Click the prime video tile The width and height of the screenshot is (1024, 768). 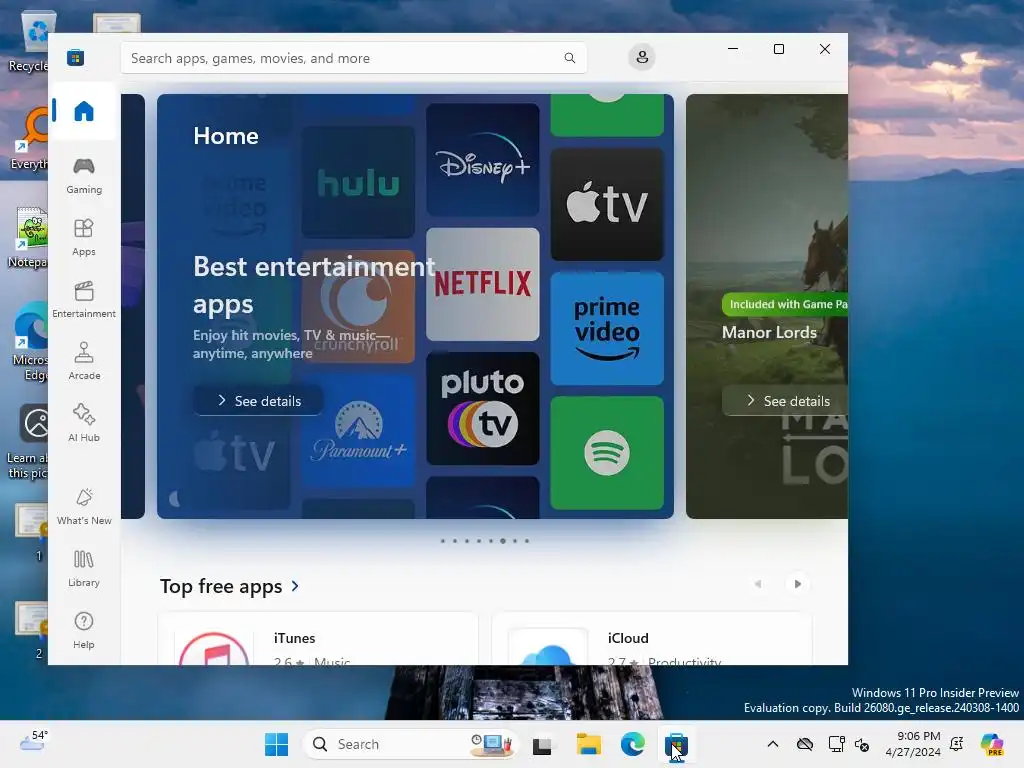point(607,328)
